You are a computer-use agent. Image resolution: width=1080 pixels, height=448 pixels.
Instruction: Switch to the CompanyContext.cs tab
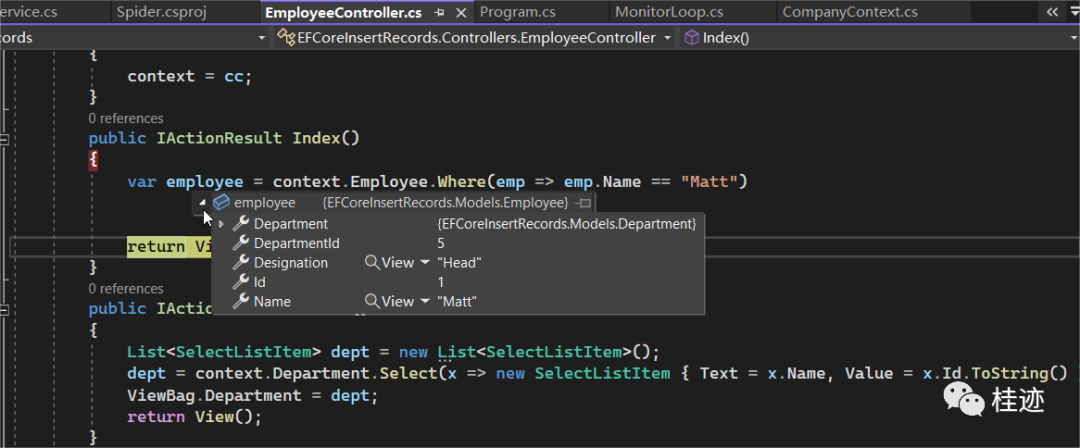tap(850, 12)
